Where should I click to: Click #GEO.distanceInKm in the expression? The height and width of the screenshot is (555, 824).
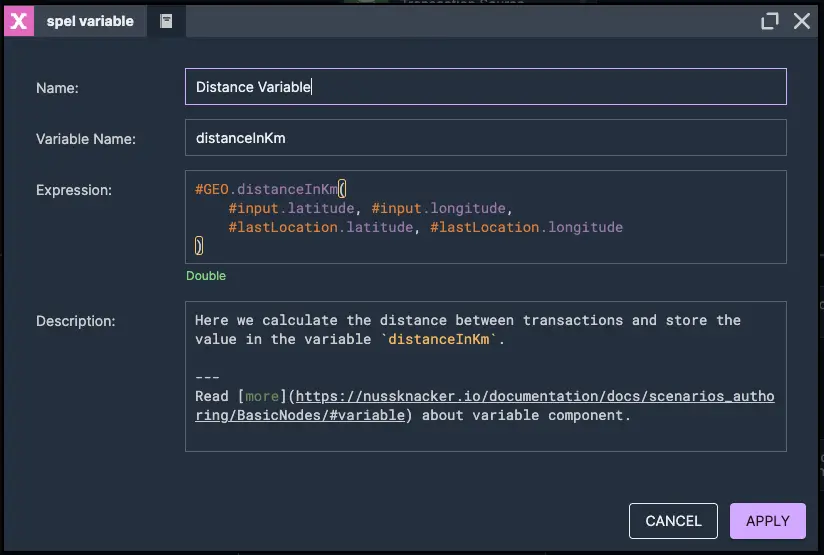tap(266, 189)
